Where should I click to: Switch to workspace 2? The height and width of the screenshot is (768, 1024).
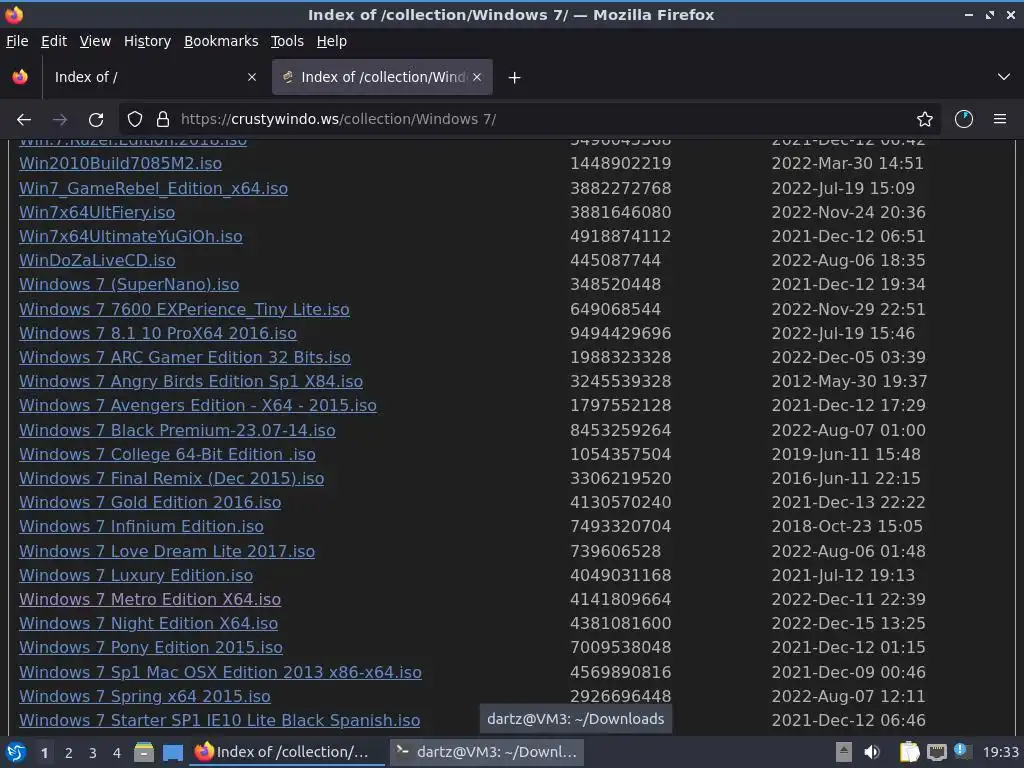click(69, 753)
